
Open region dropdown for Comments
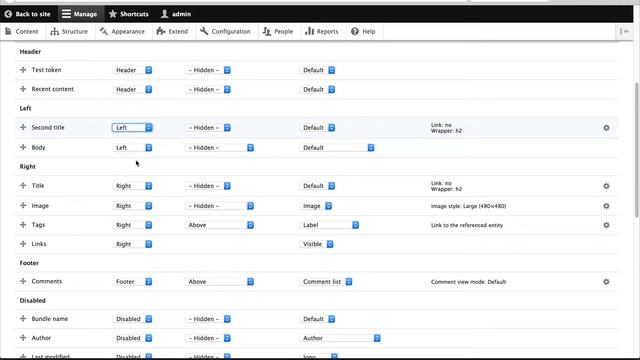[132, 282]
